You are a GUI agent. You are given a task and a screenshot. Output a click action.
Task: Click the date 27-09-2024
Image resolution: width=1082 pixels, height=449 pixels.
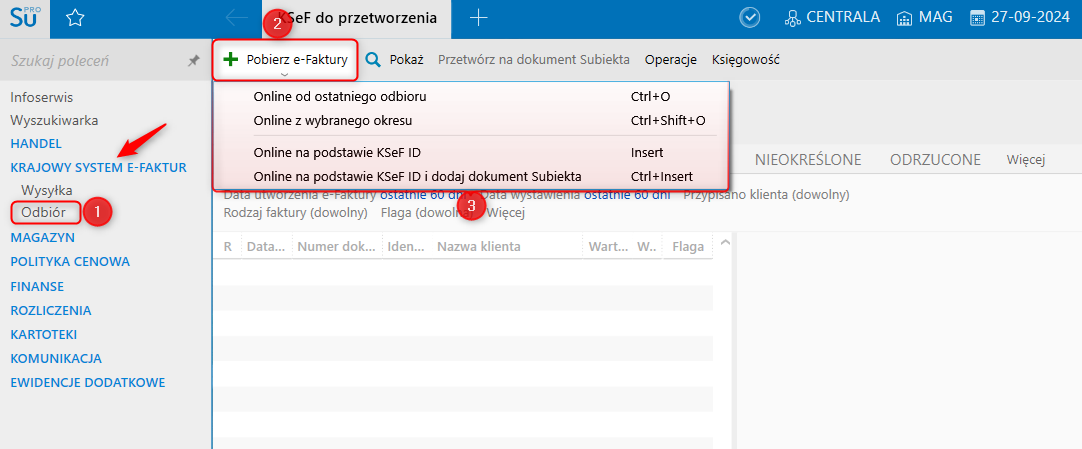pos(1031,18)
